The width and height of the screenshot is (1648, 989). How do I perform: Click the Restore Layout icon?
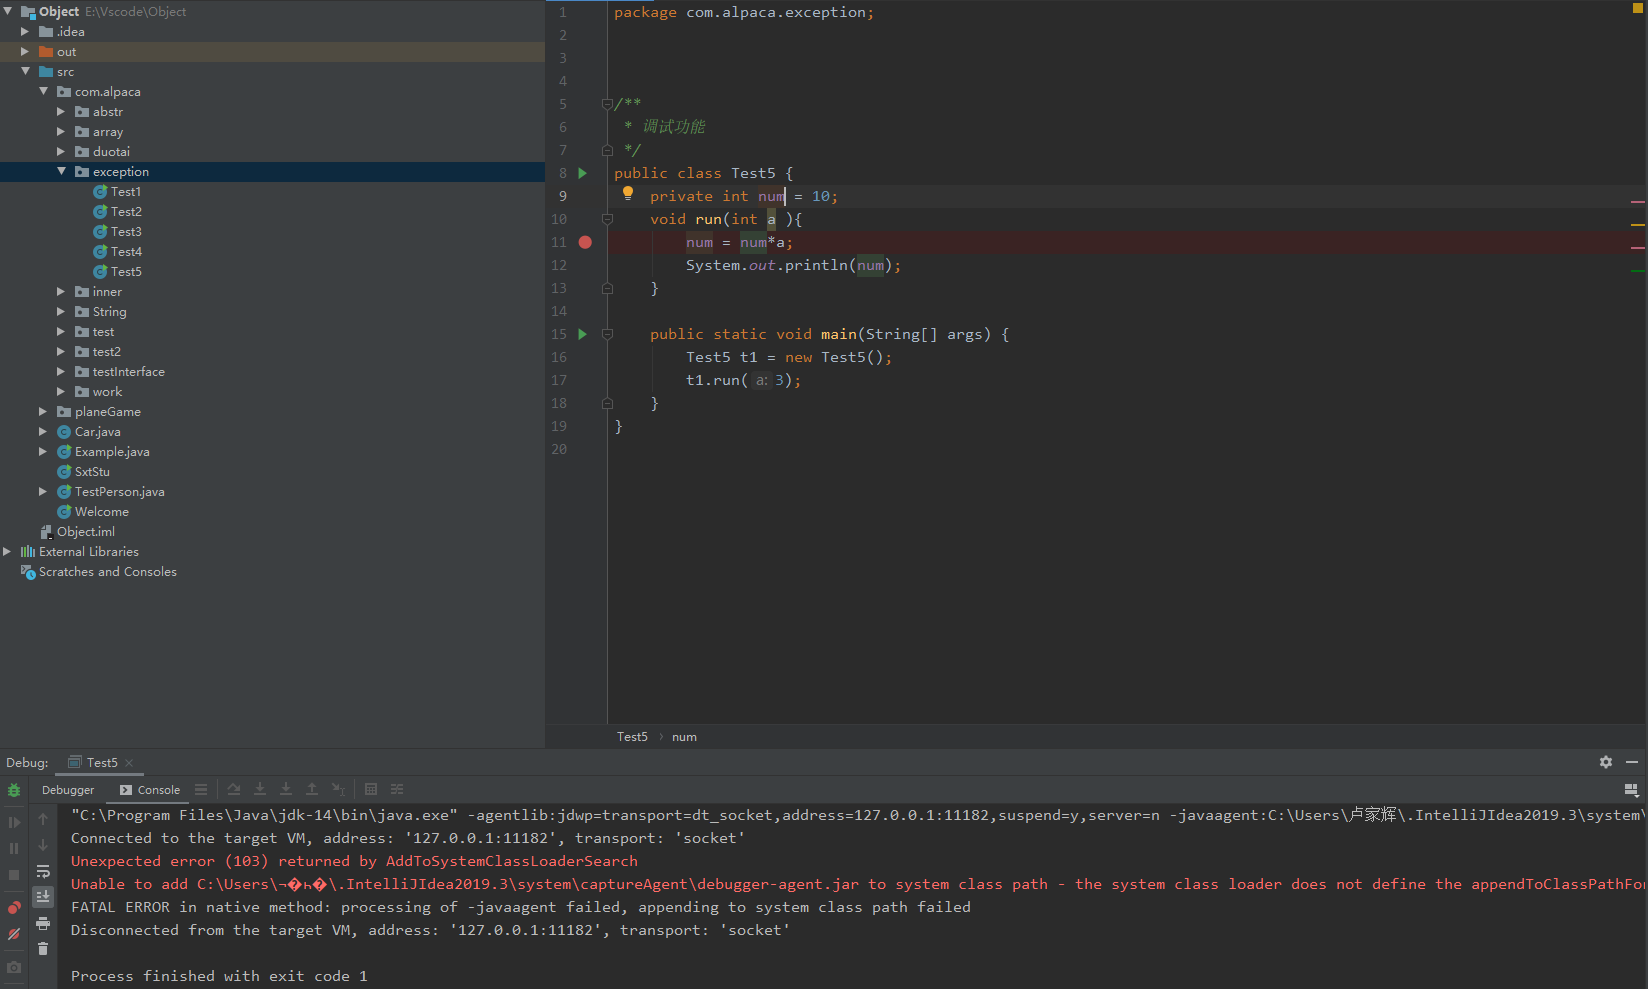point(1631,790)
